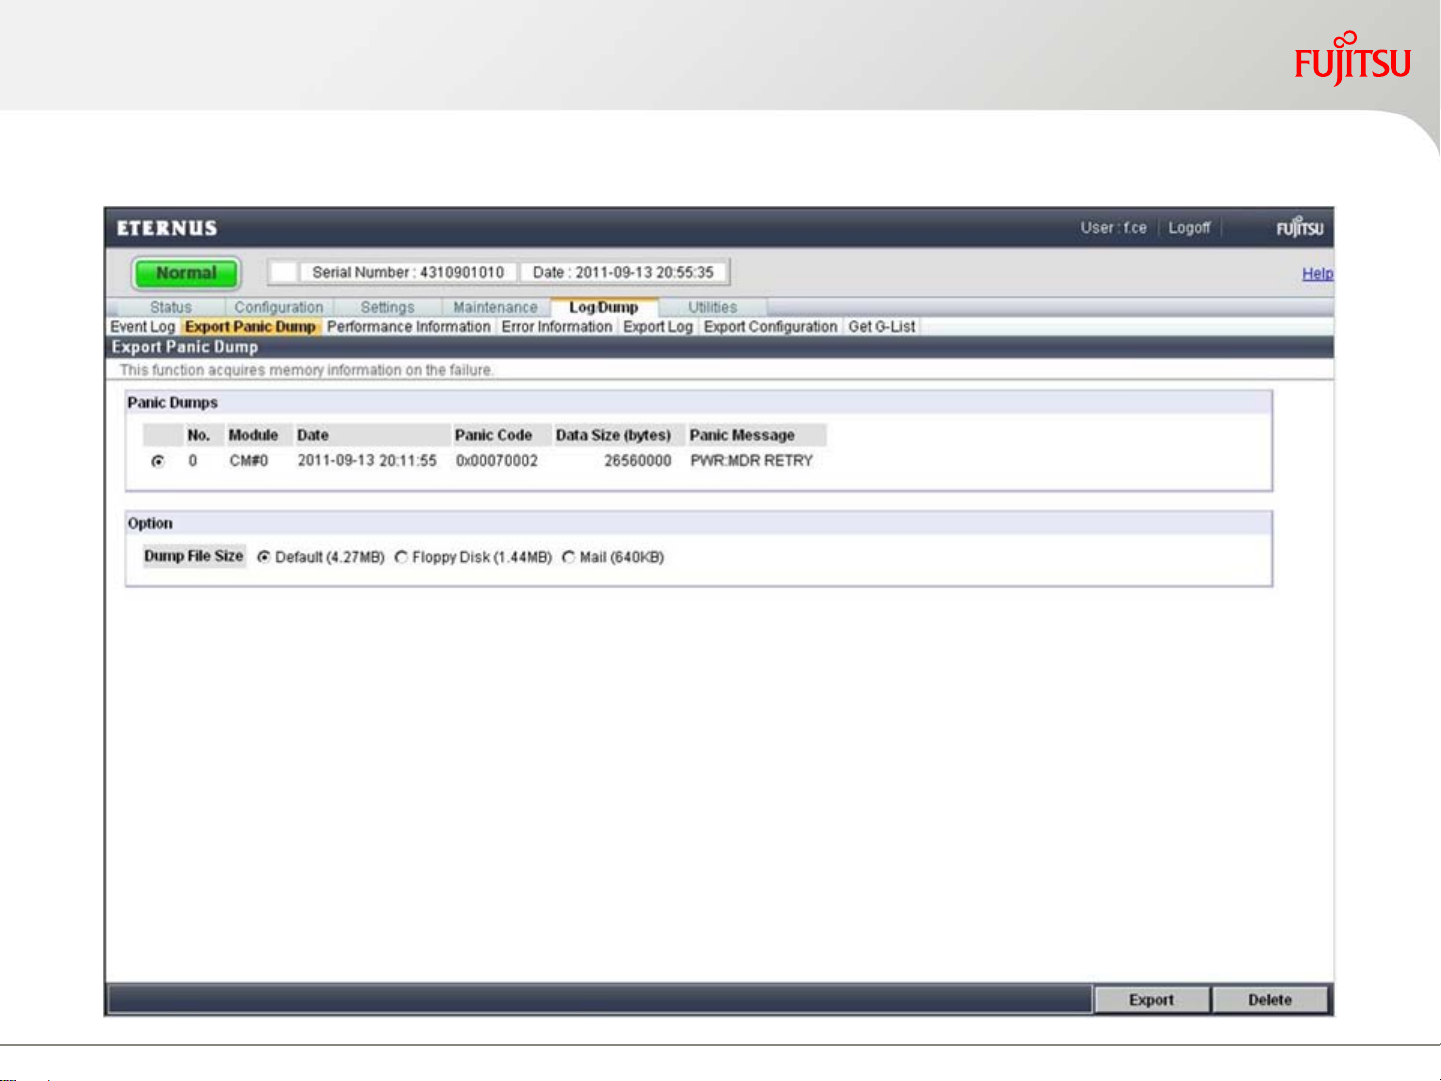
Task: Click the Panic Code column header
Action: (493, 435)
